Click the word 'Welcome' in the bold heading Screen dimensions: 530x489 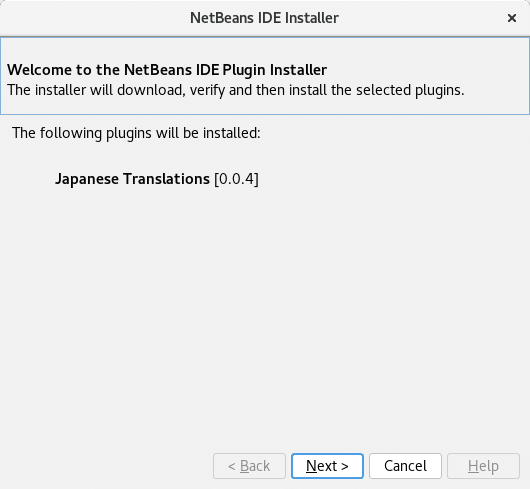click(x=40, y=70)
